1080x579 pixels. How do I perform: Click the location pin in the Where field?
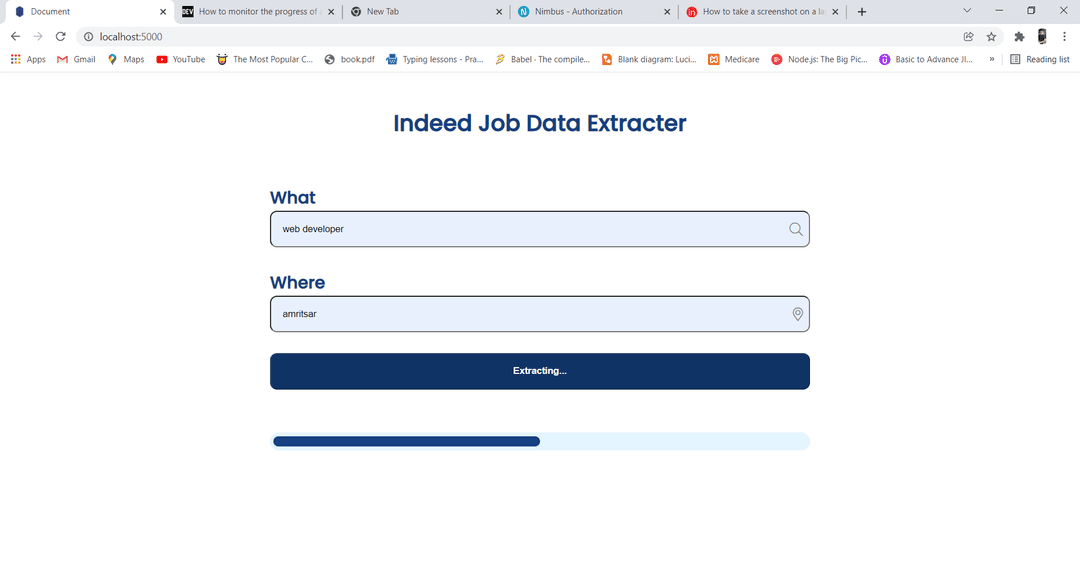pyautogui.click(x=797, y=314)
